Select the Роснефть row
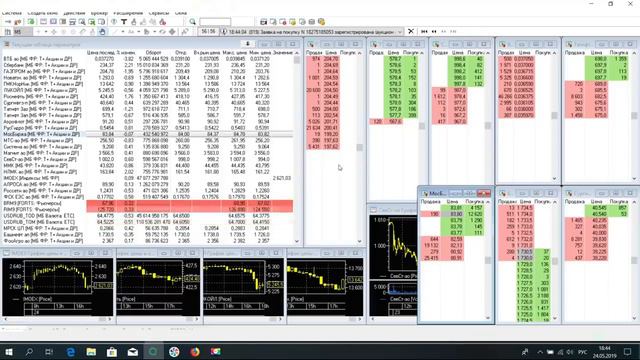The width and height of the screenshot is (640, 360). point(148,97)
